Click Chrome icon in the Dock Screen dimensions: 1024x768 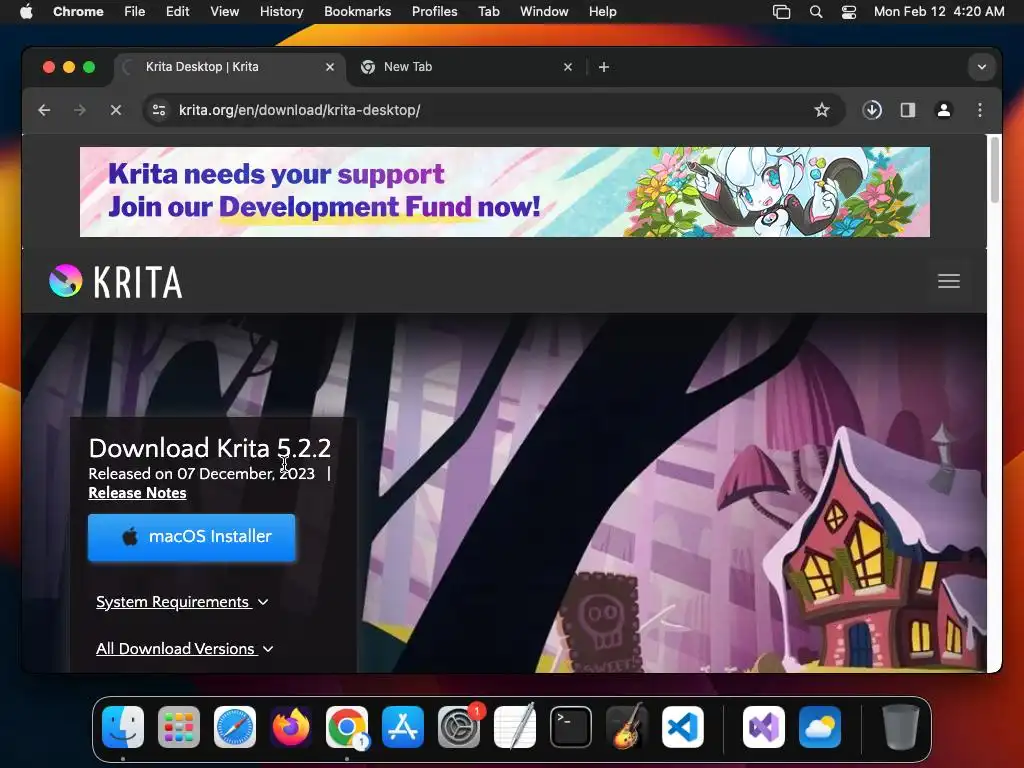coord(347,727)
